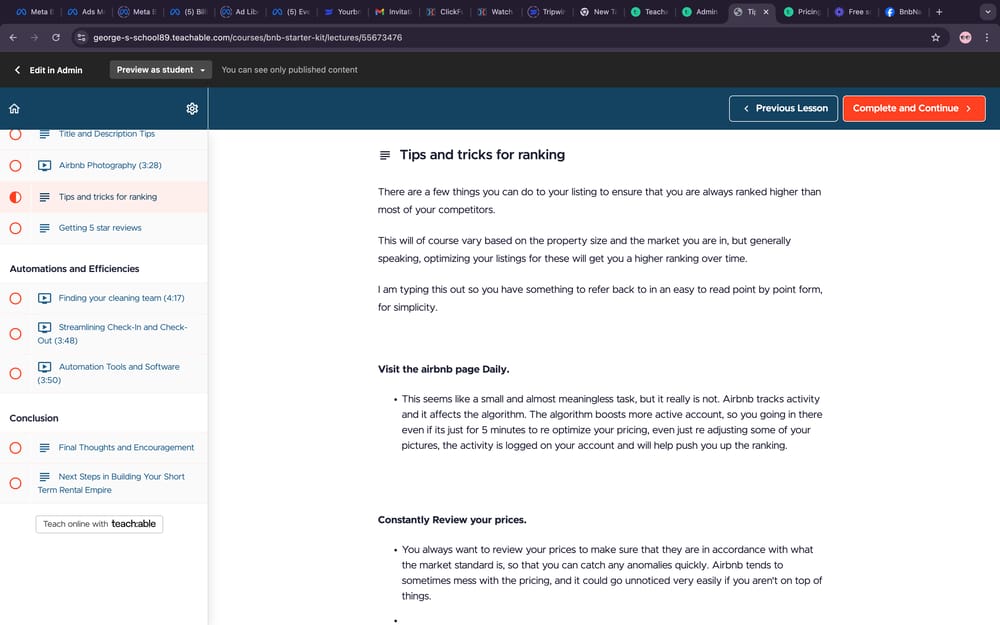Click the text icon beside Title and Description Tips
The image size is (1000, 625).
45,134
